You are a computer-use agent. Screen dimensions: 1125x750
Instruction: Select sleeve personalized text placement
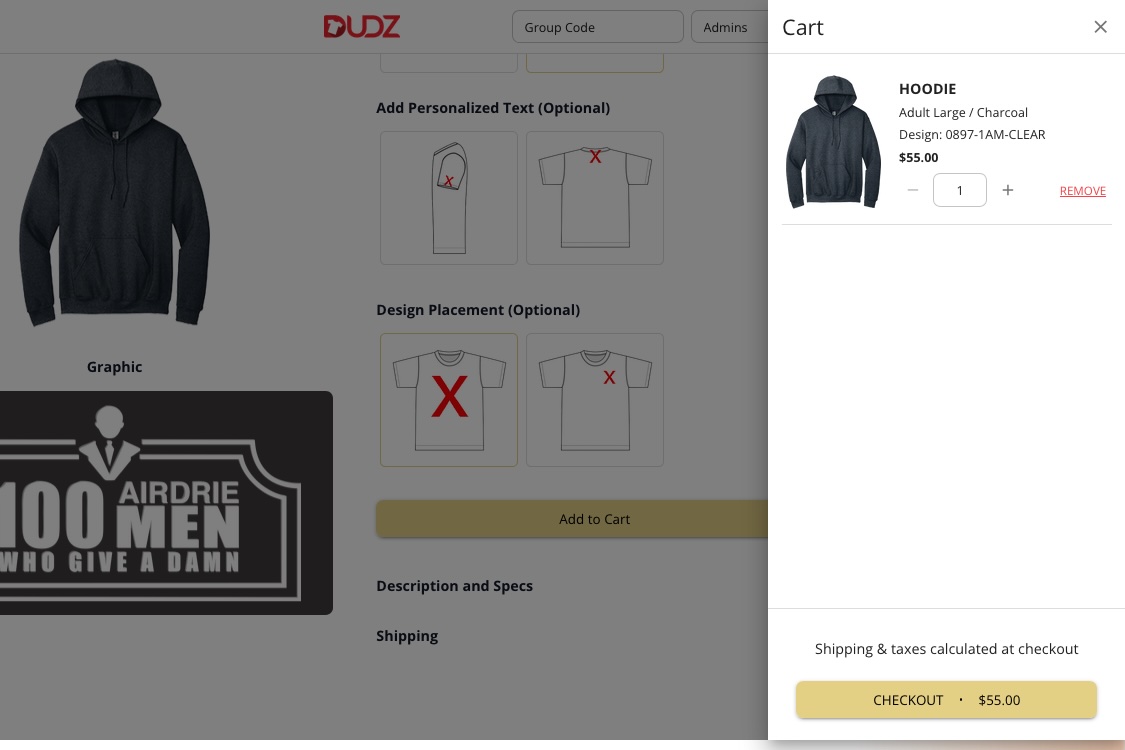[449, 198]
